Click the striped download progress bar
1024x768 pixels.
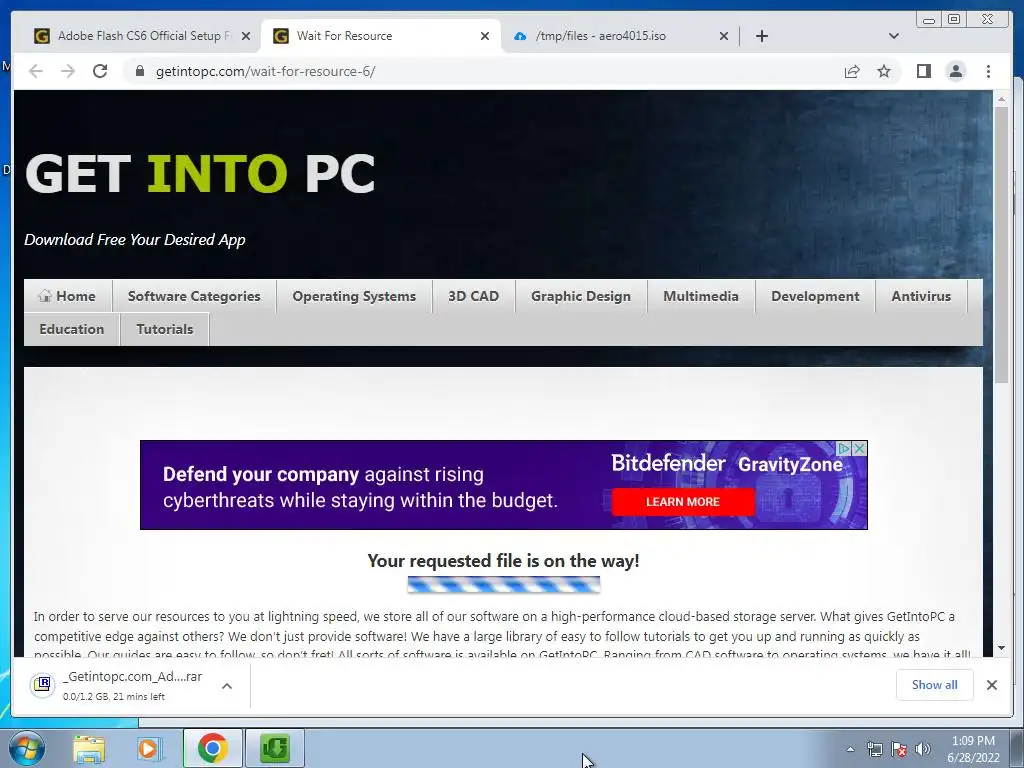click(504, 584)
